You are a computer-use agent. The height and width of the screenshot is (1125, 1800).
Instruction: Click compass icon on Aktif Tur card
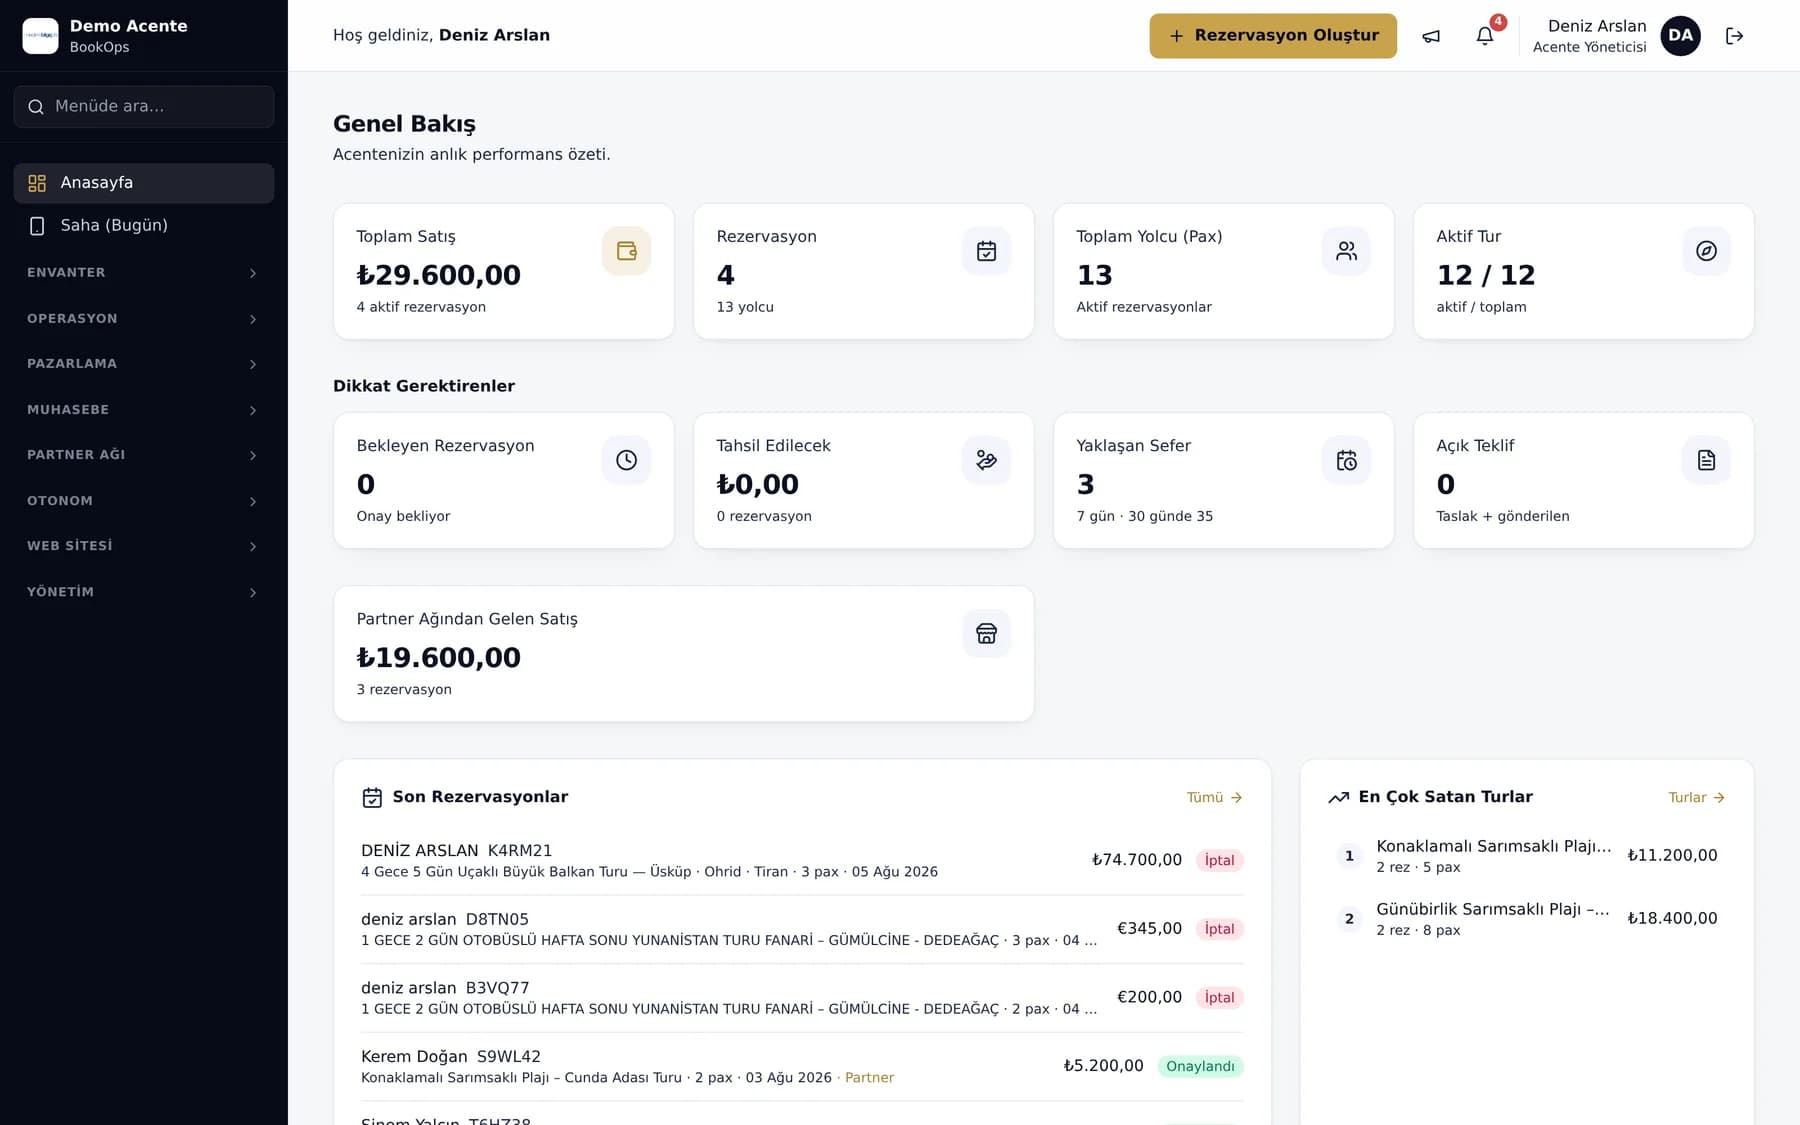click(1706, 251)
